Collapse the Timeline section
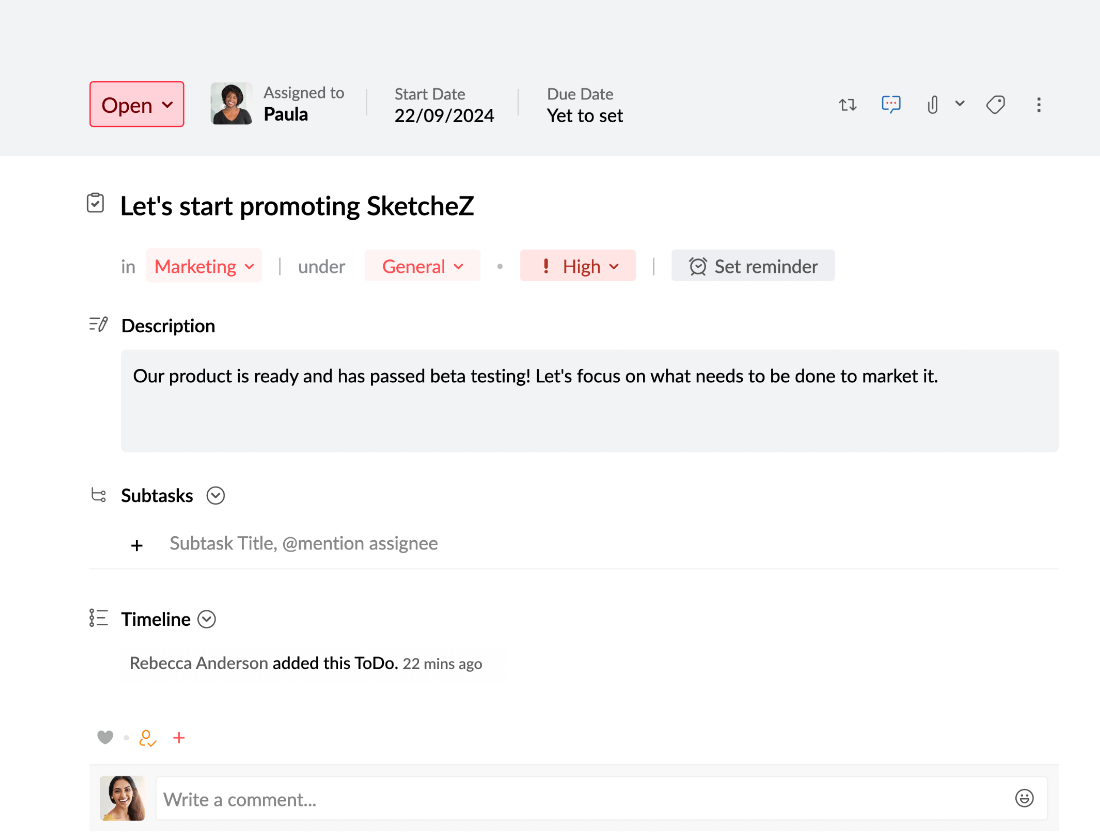Viewport: 1100px width, 840px height. (206, 620)
